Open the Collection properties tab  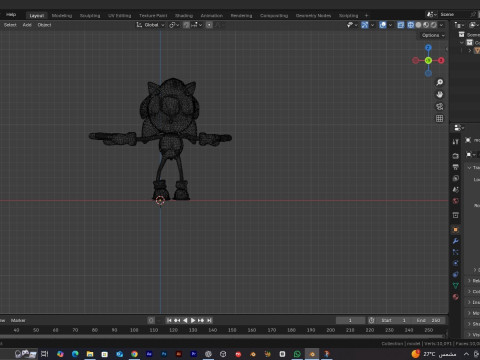[x=456, y=215]
